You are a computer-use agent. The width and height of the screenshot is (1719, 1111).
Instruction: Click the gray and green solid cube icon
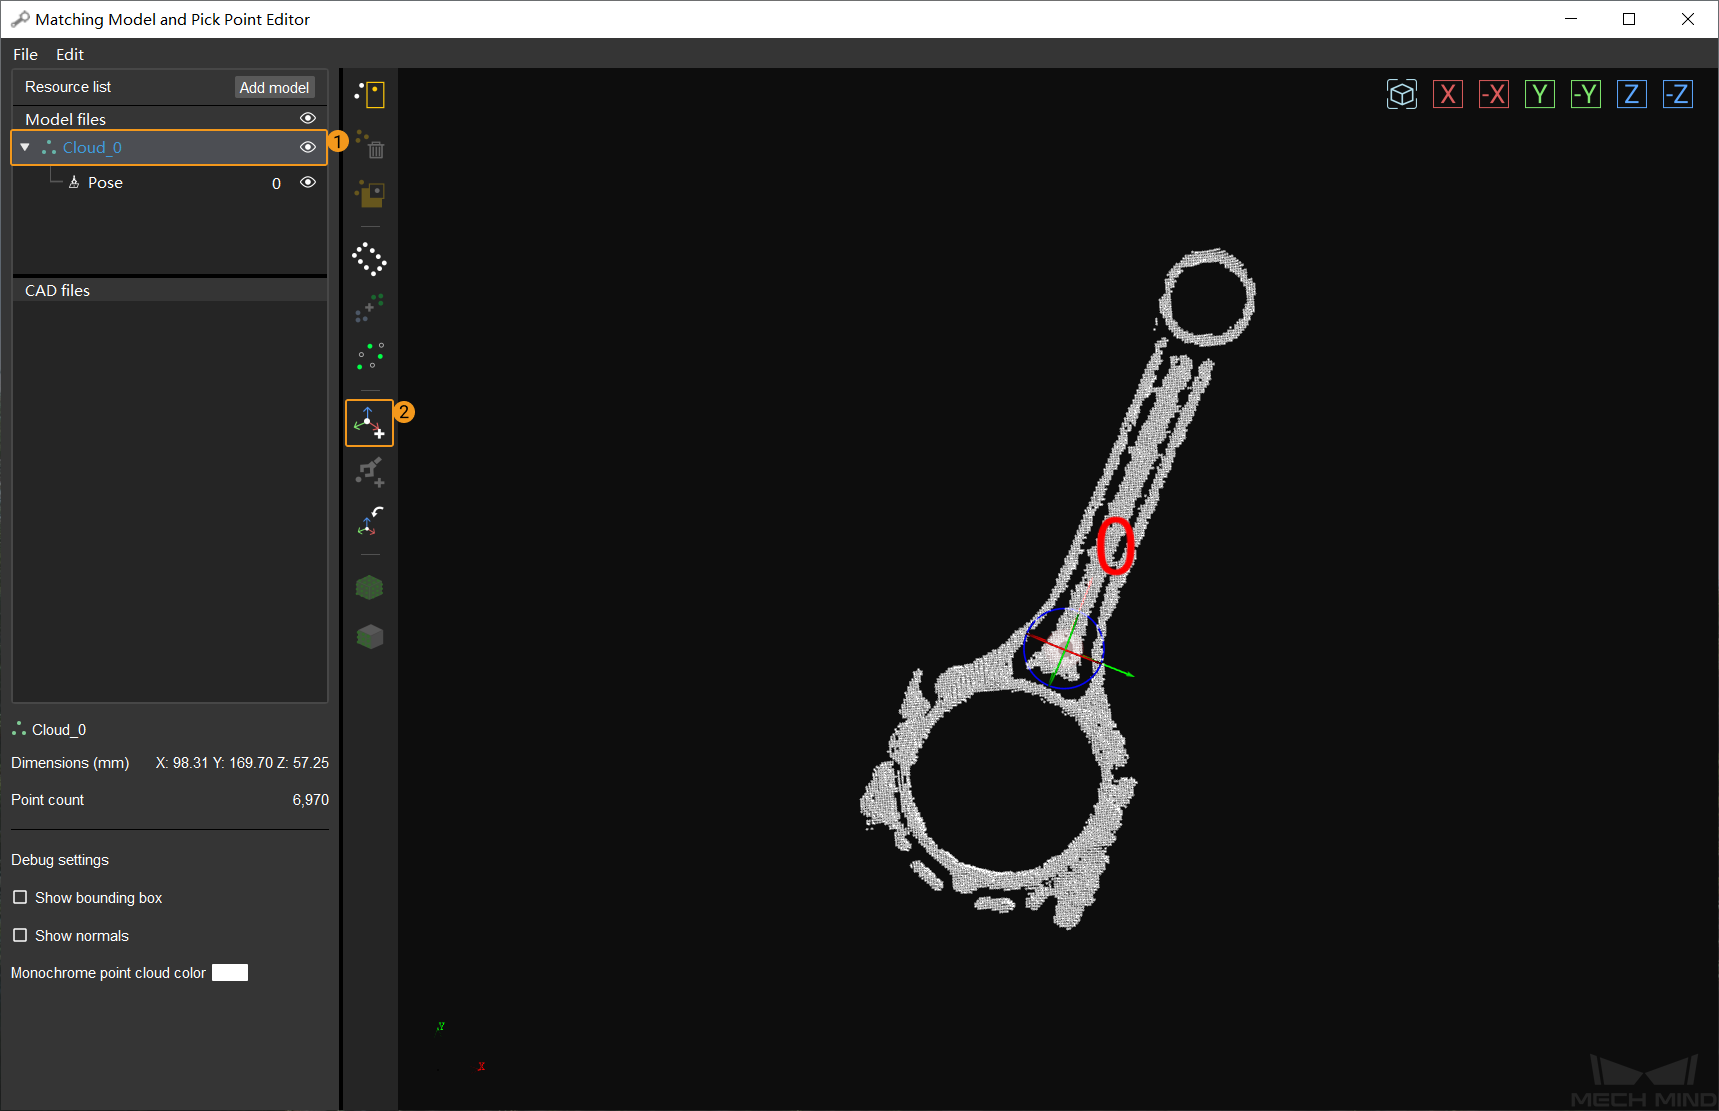point(370,636)
